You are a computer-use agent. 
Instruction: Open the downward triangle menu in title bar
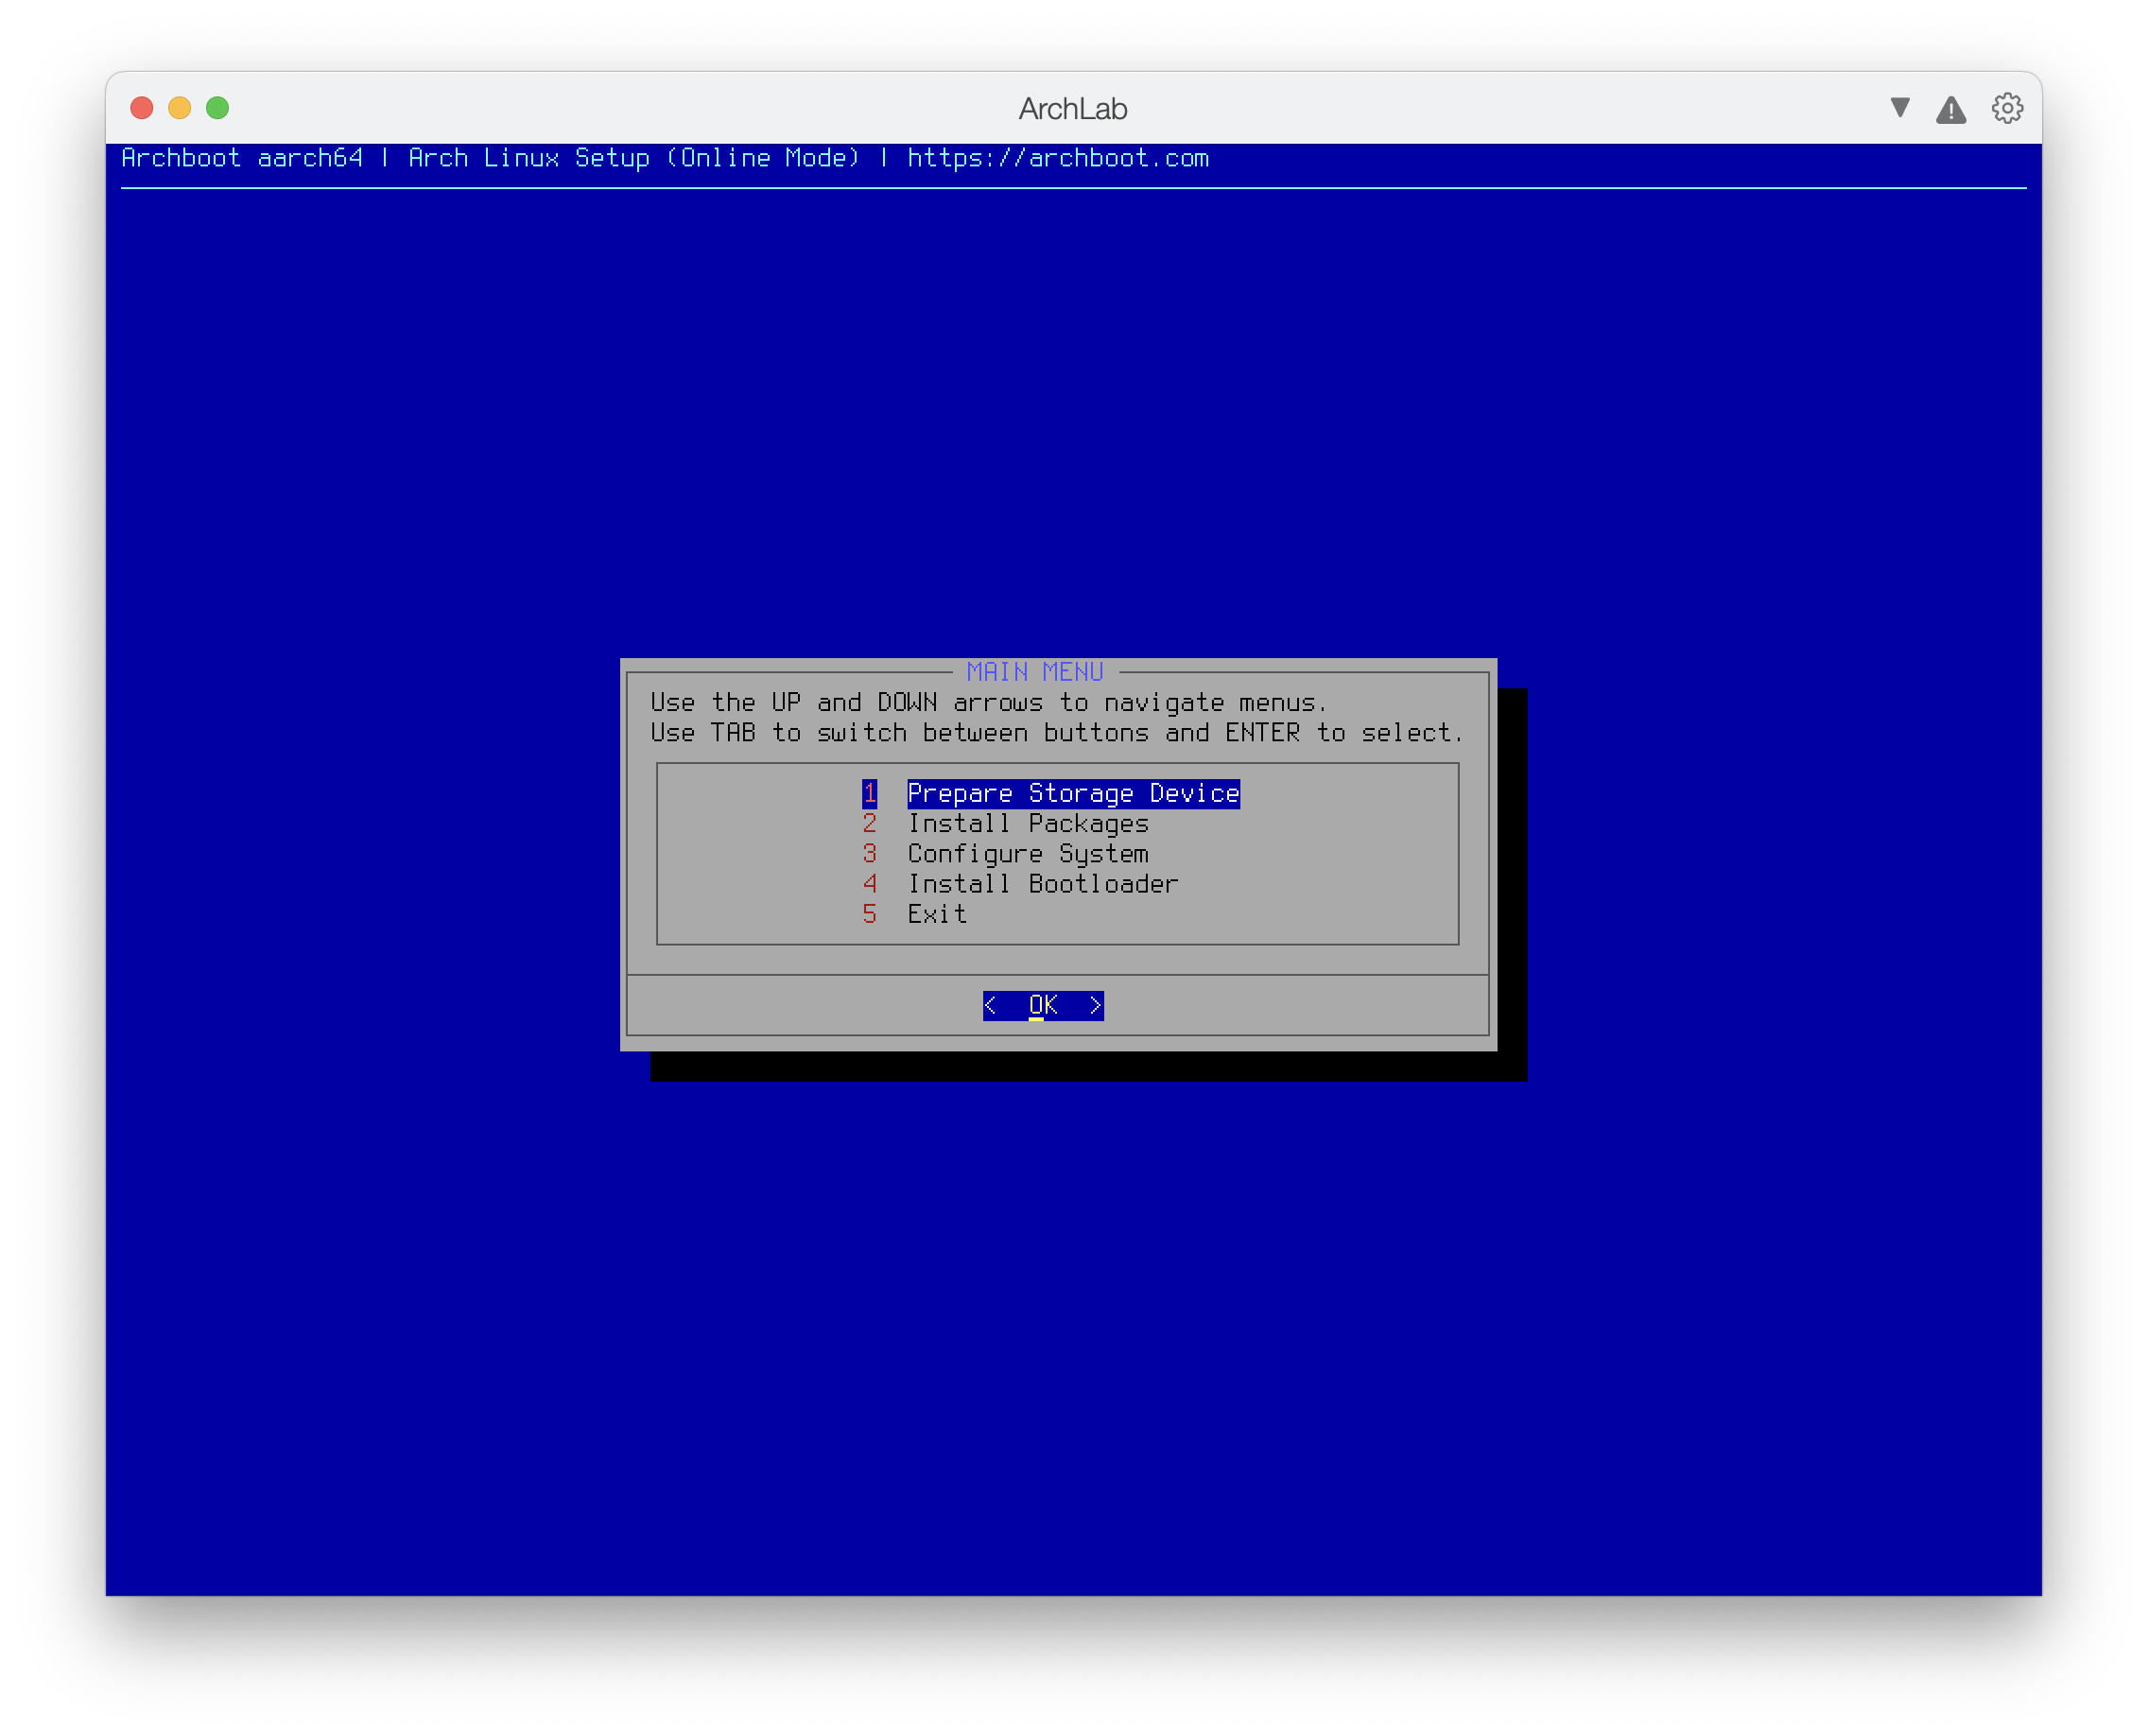pyautogui.click(x=1900, y=108)
